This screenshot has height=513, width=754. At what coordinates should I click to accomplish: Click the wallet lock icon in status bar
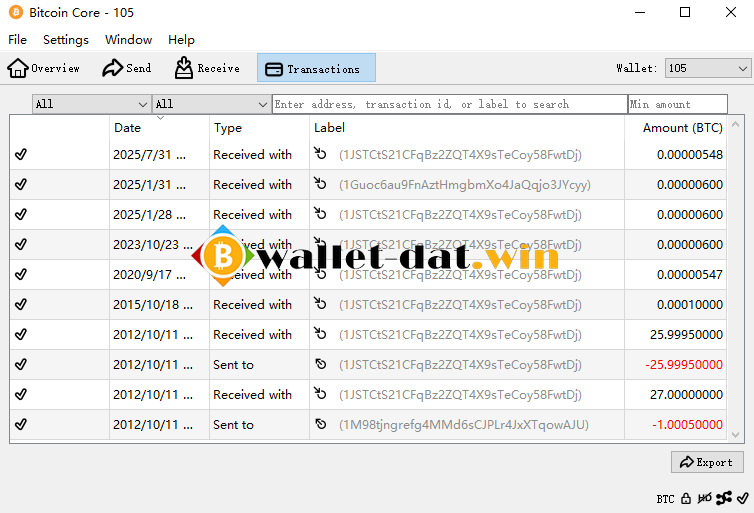point(686,499)
